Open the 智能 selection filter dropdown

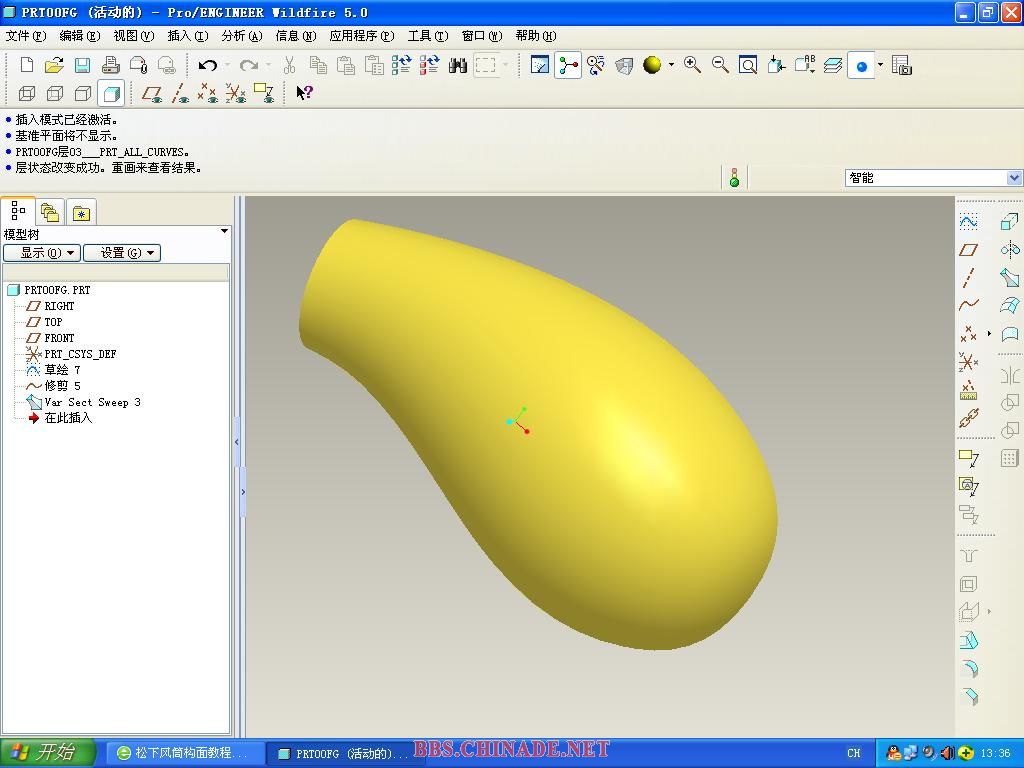point(933,178)
